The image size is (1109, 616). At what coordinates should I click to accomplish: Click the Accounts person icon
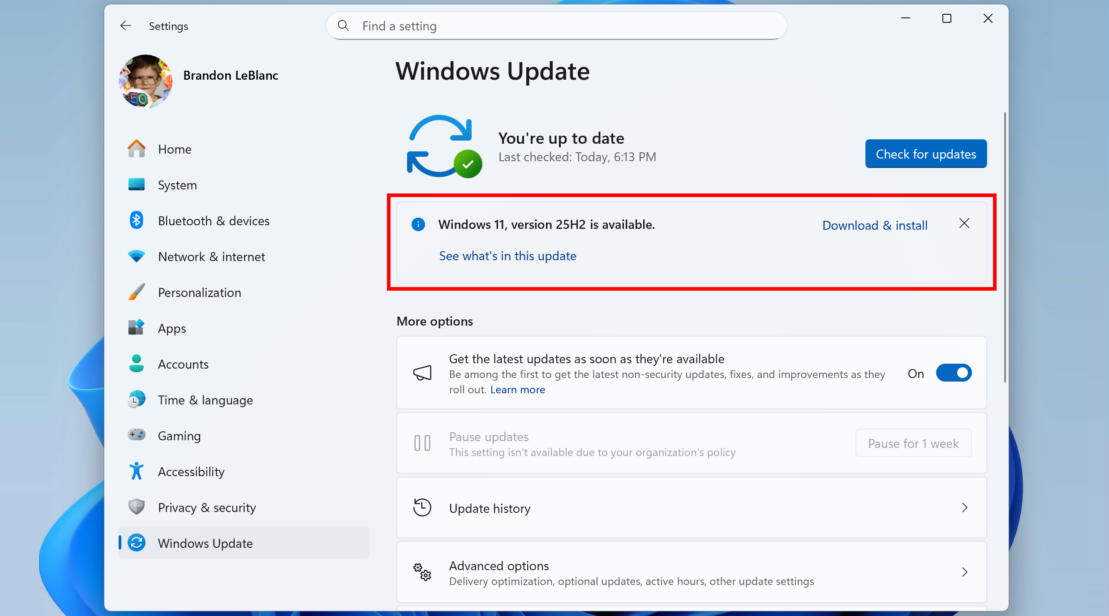(137, 364)
